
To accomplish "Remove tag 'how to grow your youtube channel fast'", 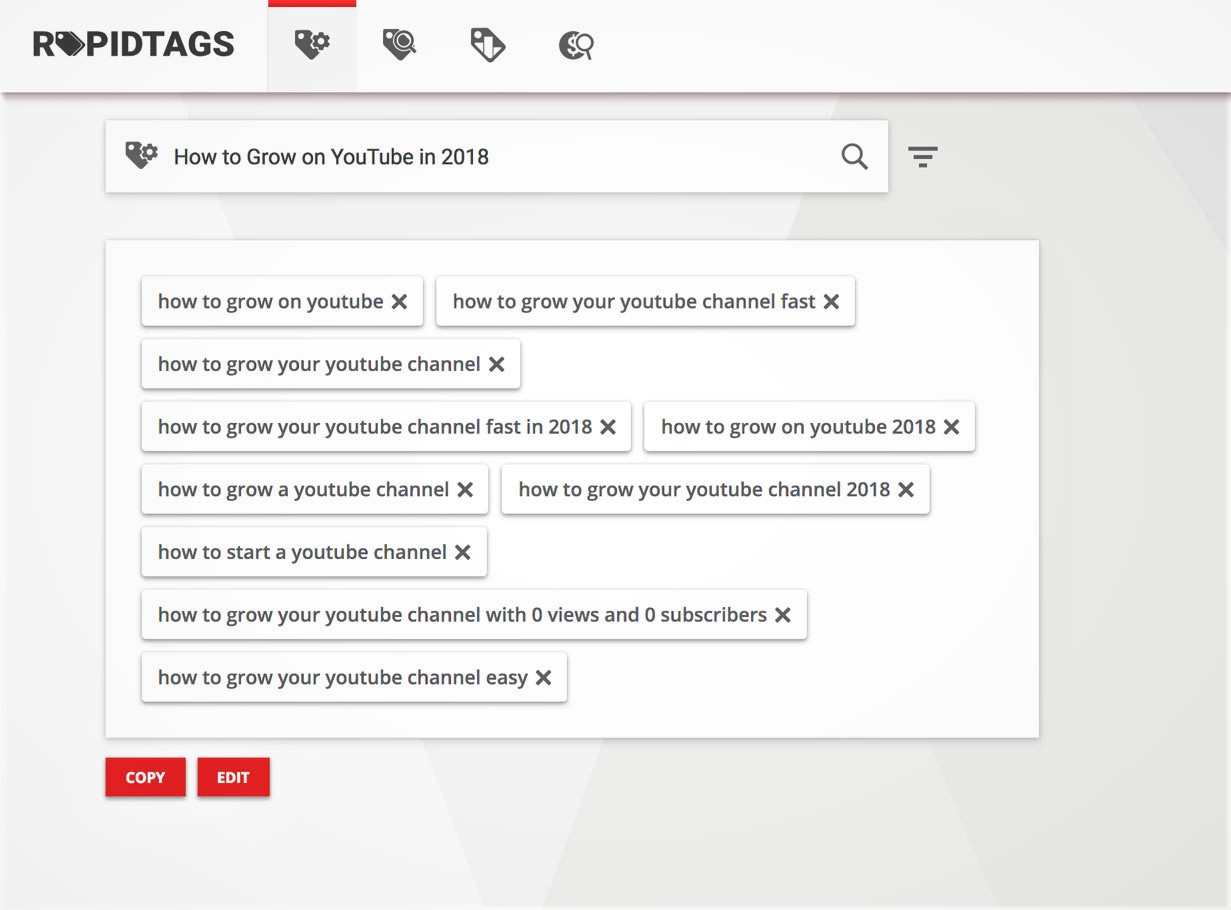I will click(831, 302).
